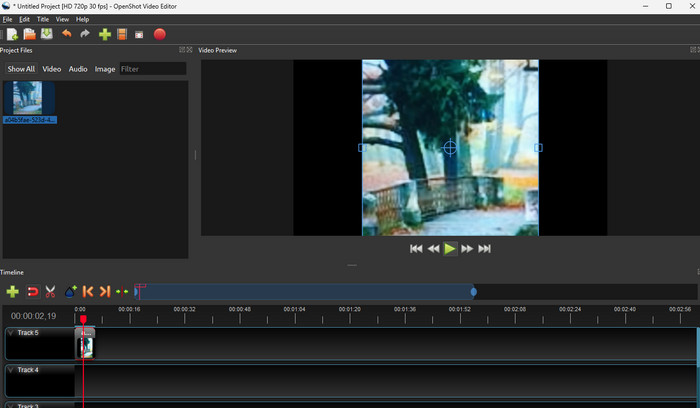The image size is (700, 408).
Task: Click right transform handle in preview
Action: tap(538, 148)
